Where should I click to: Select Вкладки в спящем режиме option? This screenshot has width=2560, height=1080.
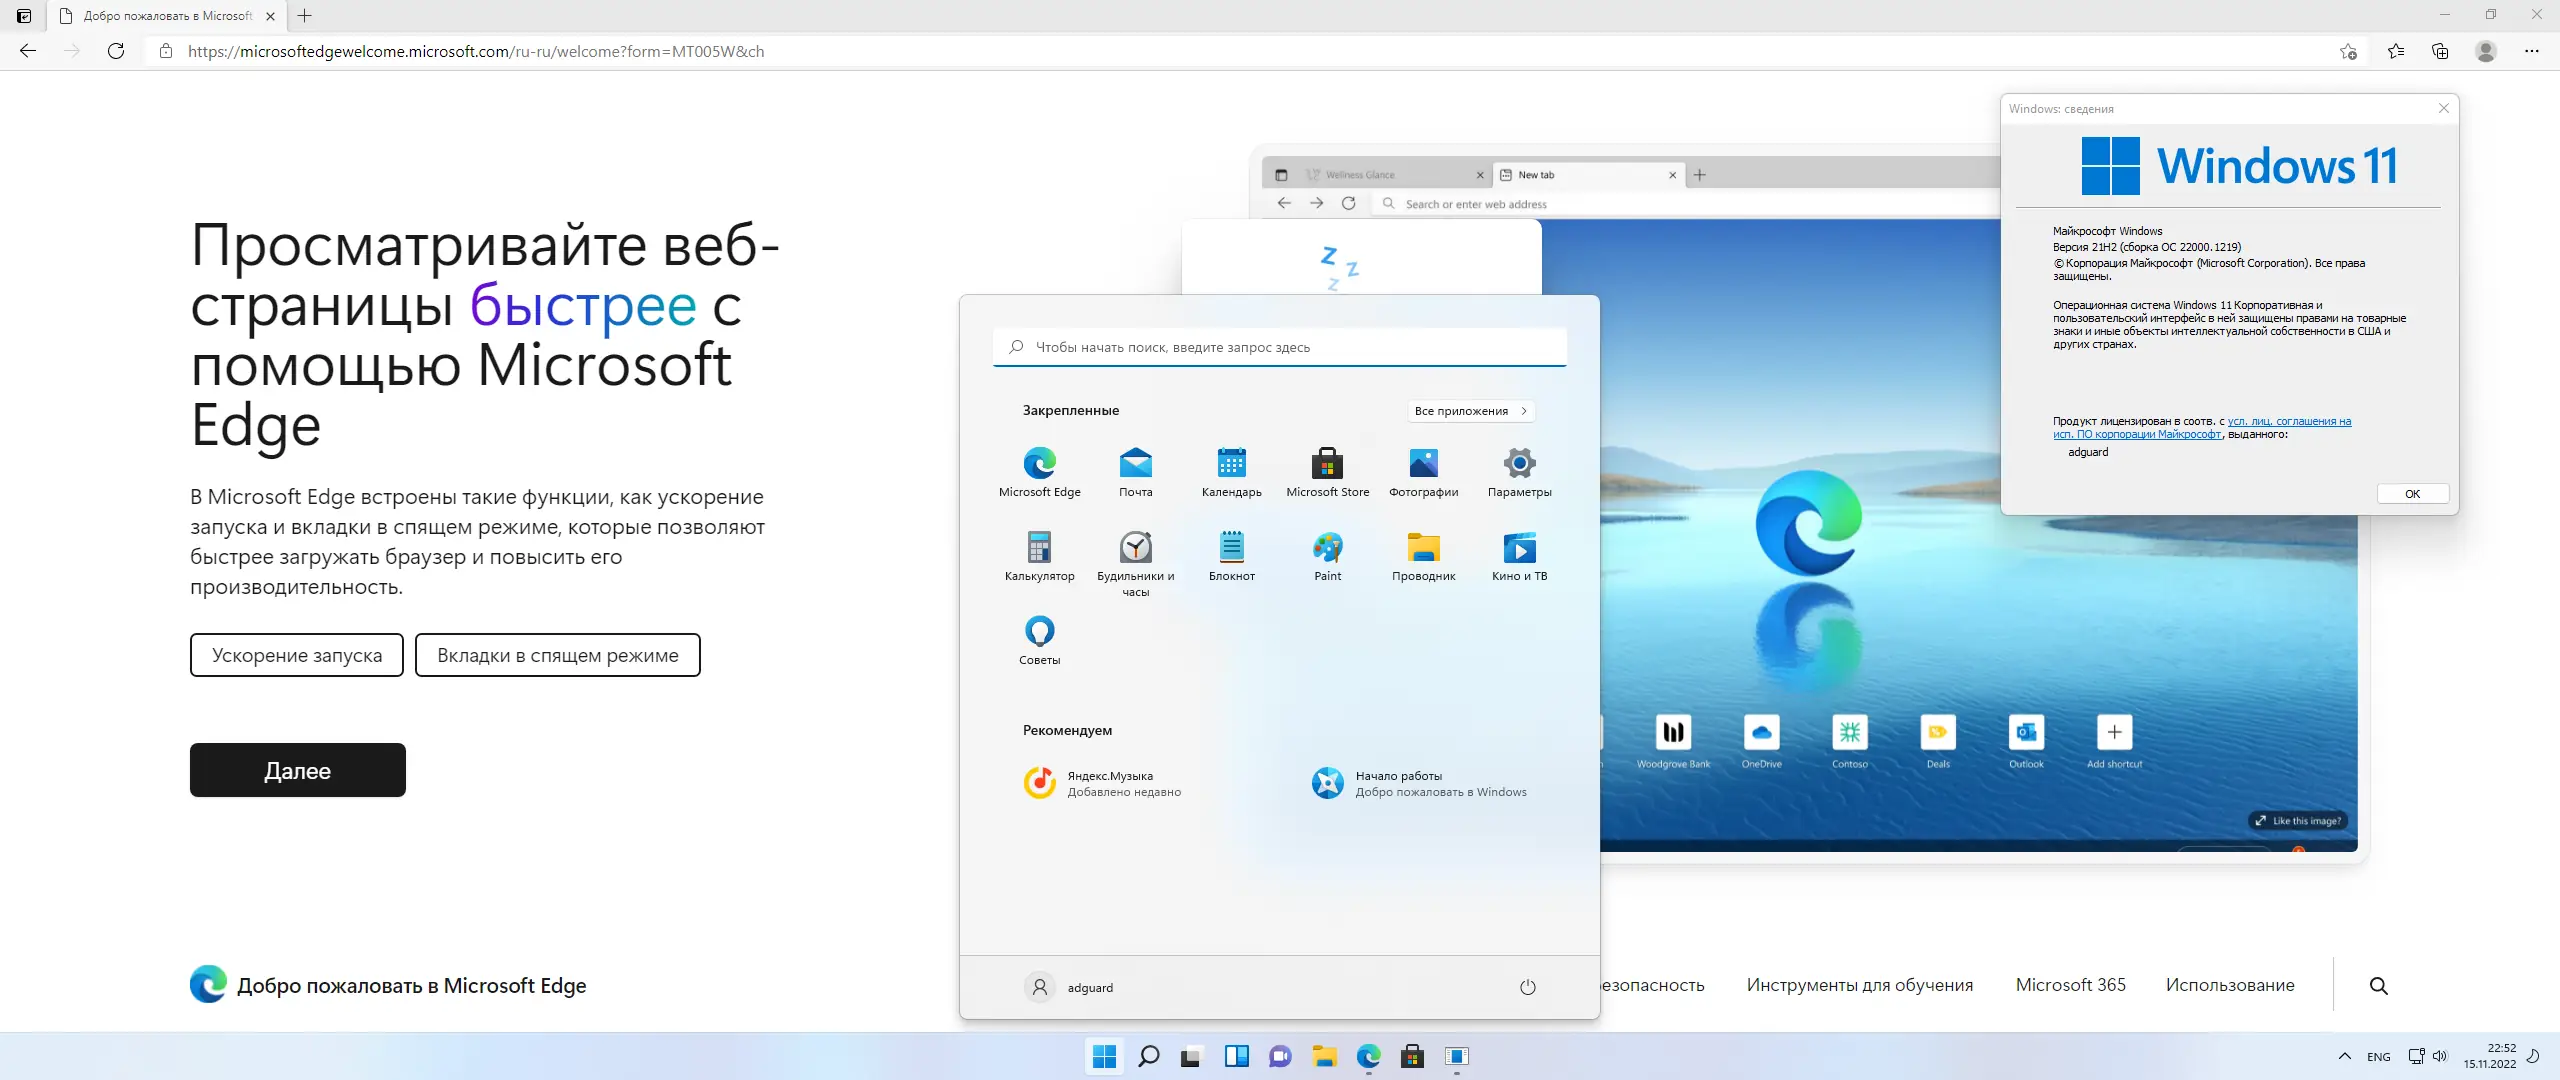557,655
